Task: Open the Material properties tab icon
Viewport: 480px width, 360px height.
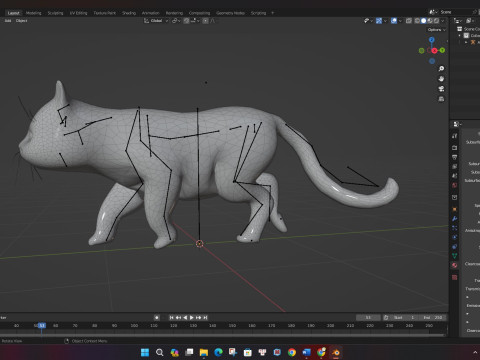Action: tap(455, 265)
